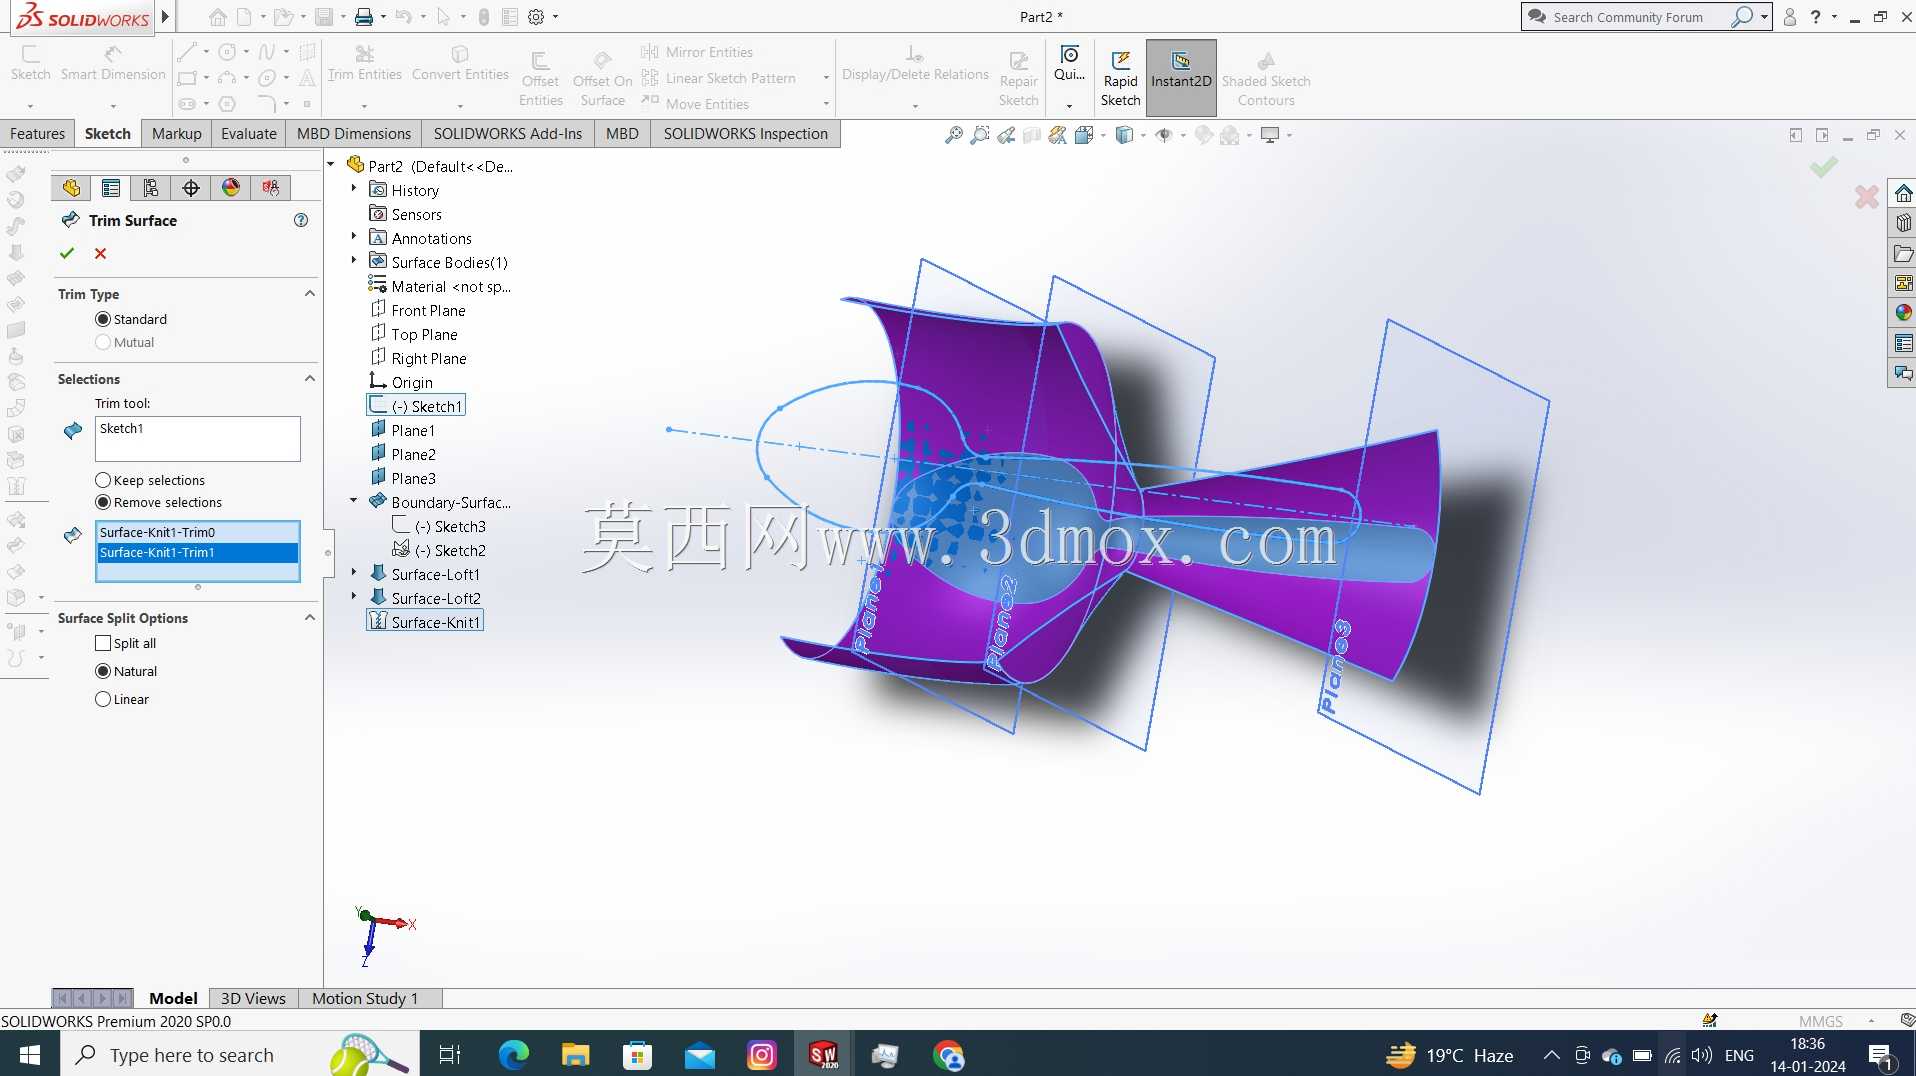Open Microsoft Edge from taskbar
This screenshot has height=1076, width=1916.
point(514,1055)
